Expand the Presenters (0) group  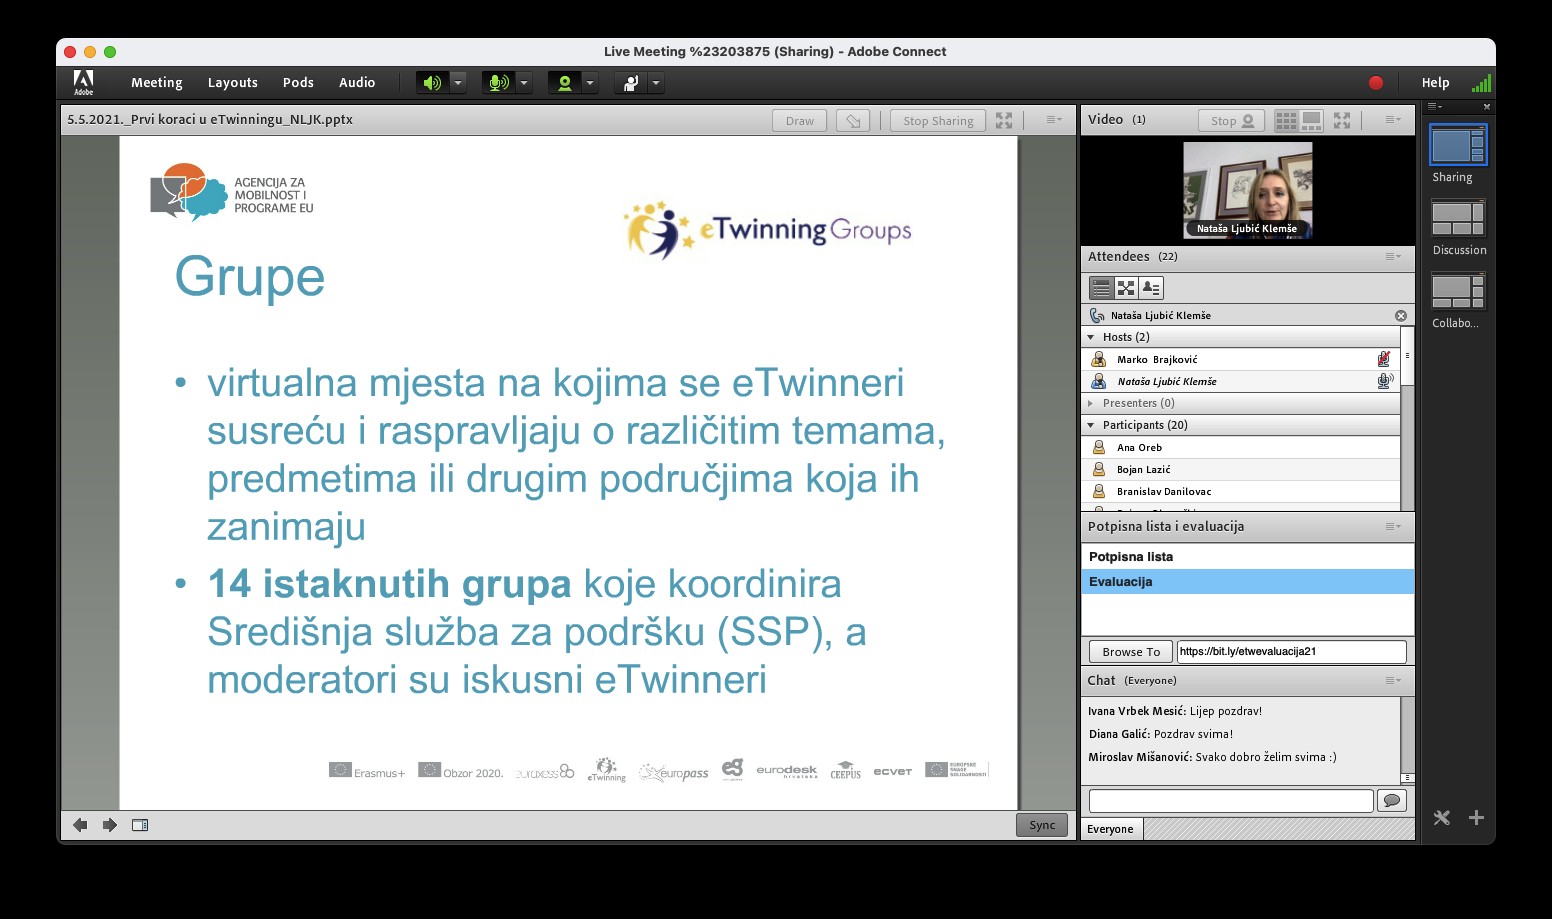coord(1091,403)
